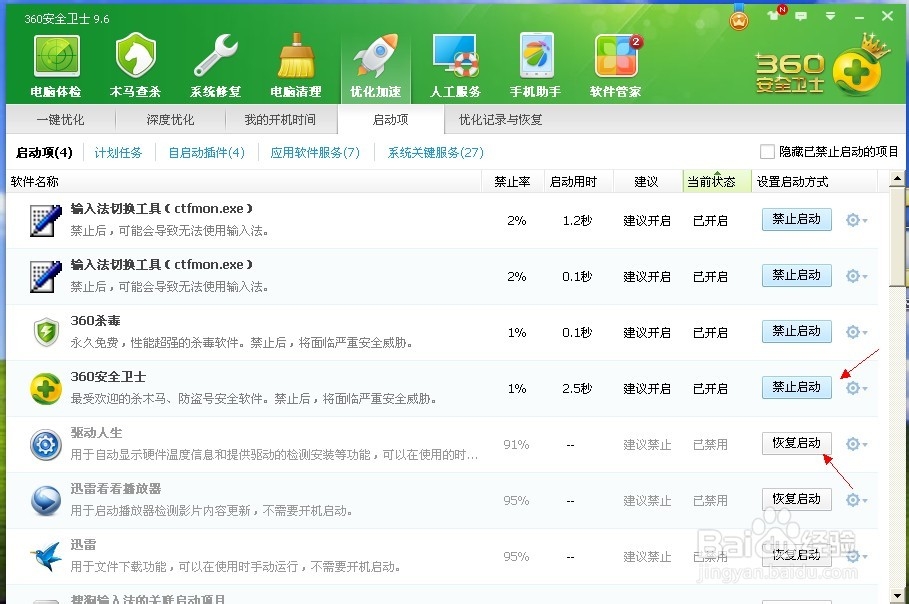Click 禁止启动 for first ctfmon.exe
909x604 pixels.
click(x=797, y=219)
